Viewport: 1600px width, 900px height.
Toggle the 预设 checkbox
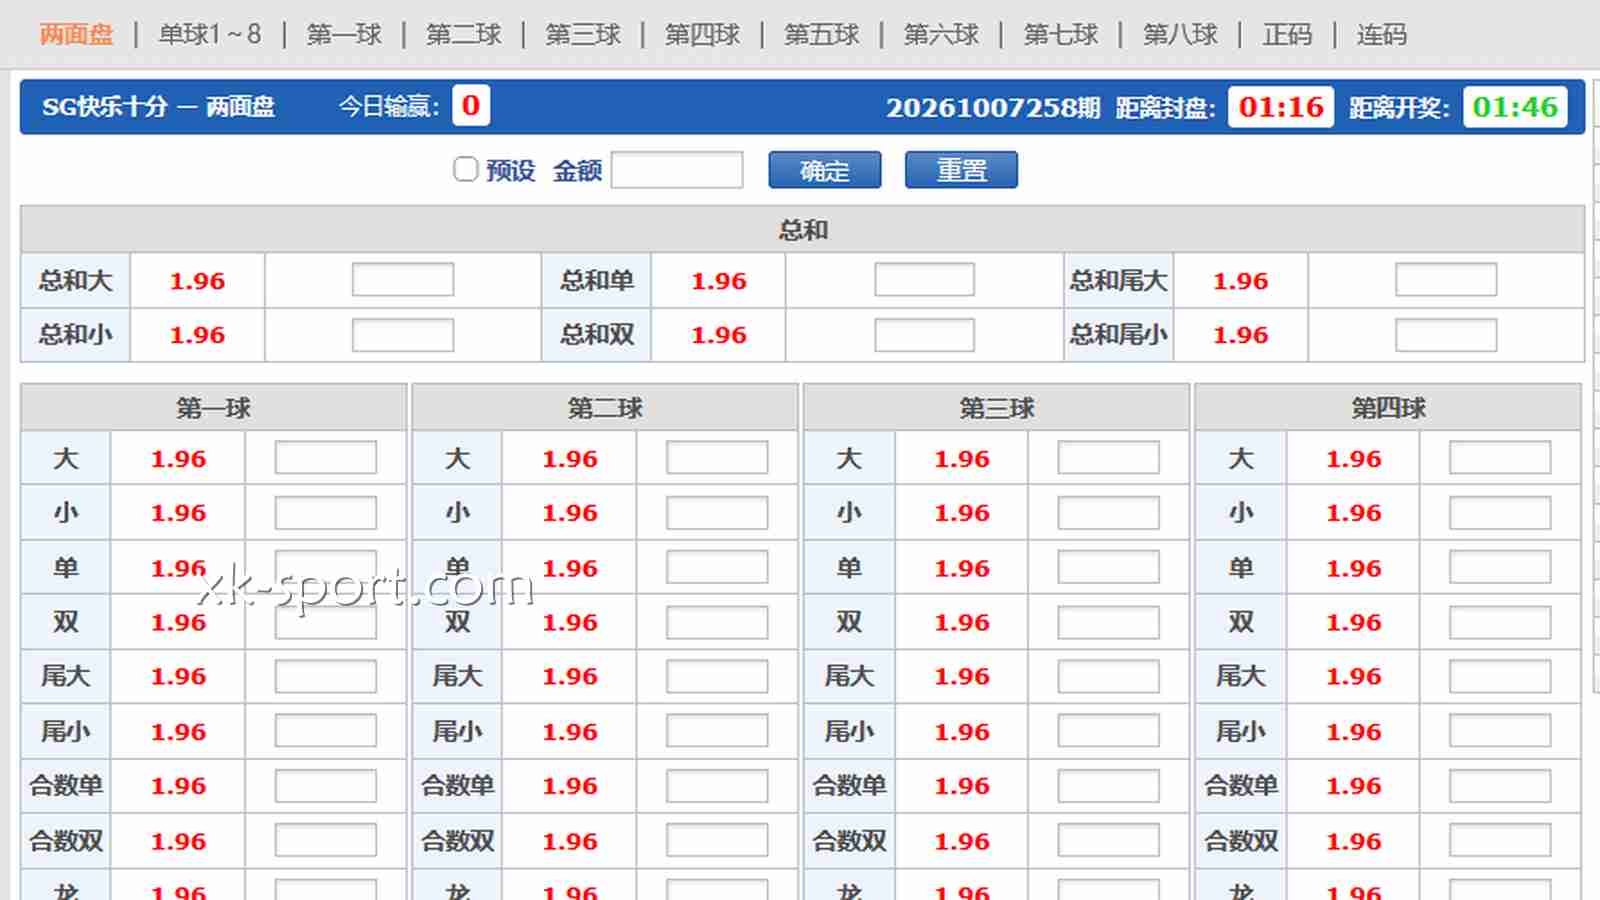(x=465, y=170)
